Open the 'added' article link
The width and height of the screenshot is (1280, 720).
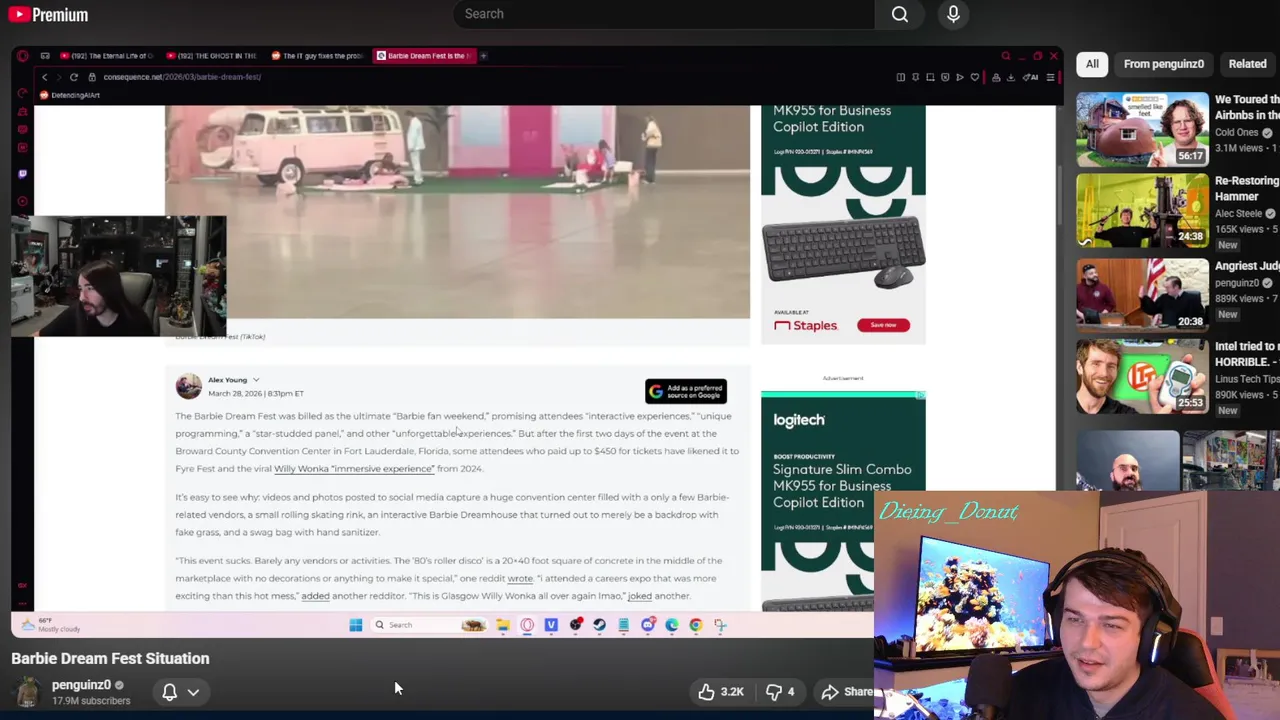tap(315, 596)
